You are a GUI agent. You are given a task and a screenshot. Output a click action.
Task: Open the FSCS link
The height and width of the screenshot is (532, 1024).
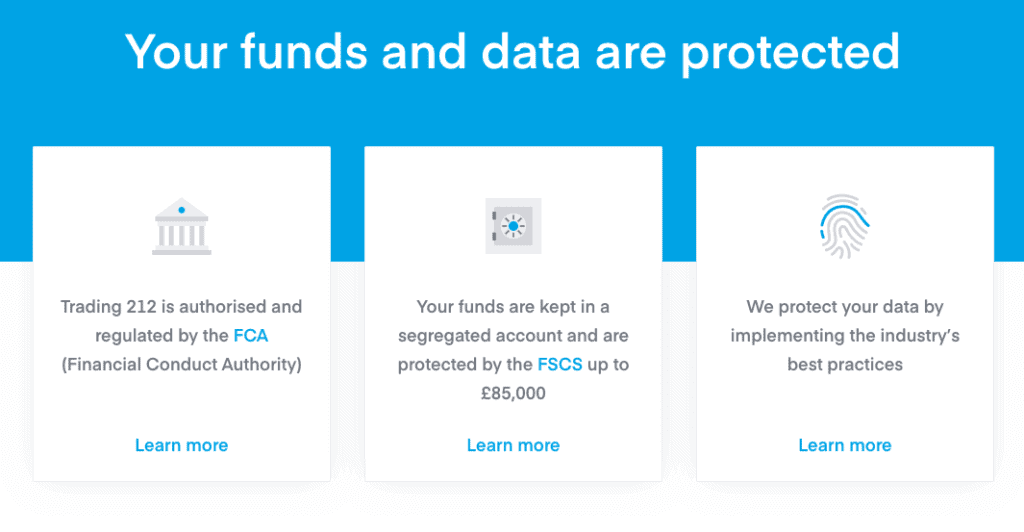tap(560, 364)
